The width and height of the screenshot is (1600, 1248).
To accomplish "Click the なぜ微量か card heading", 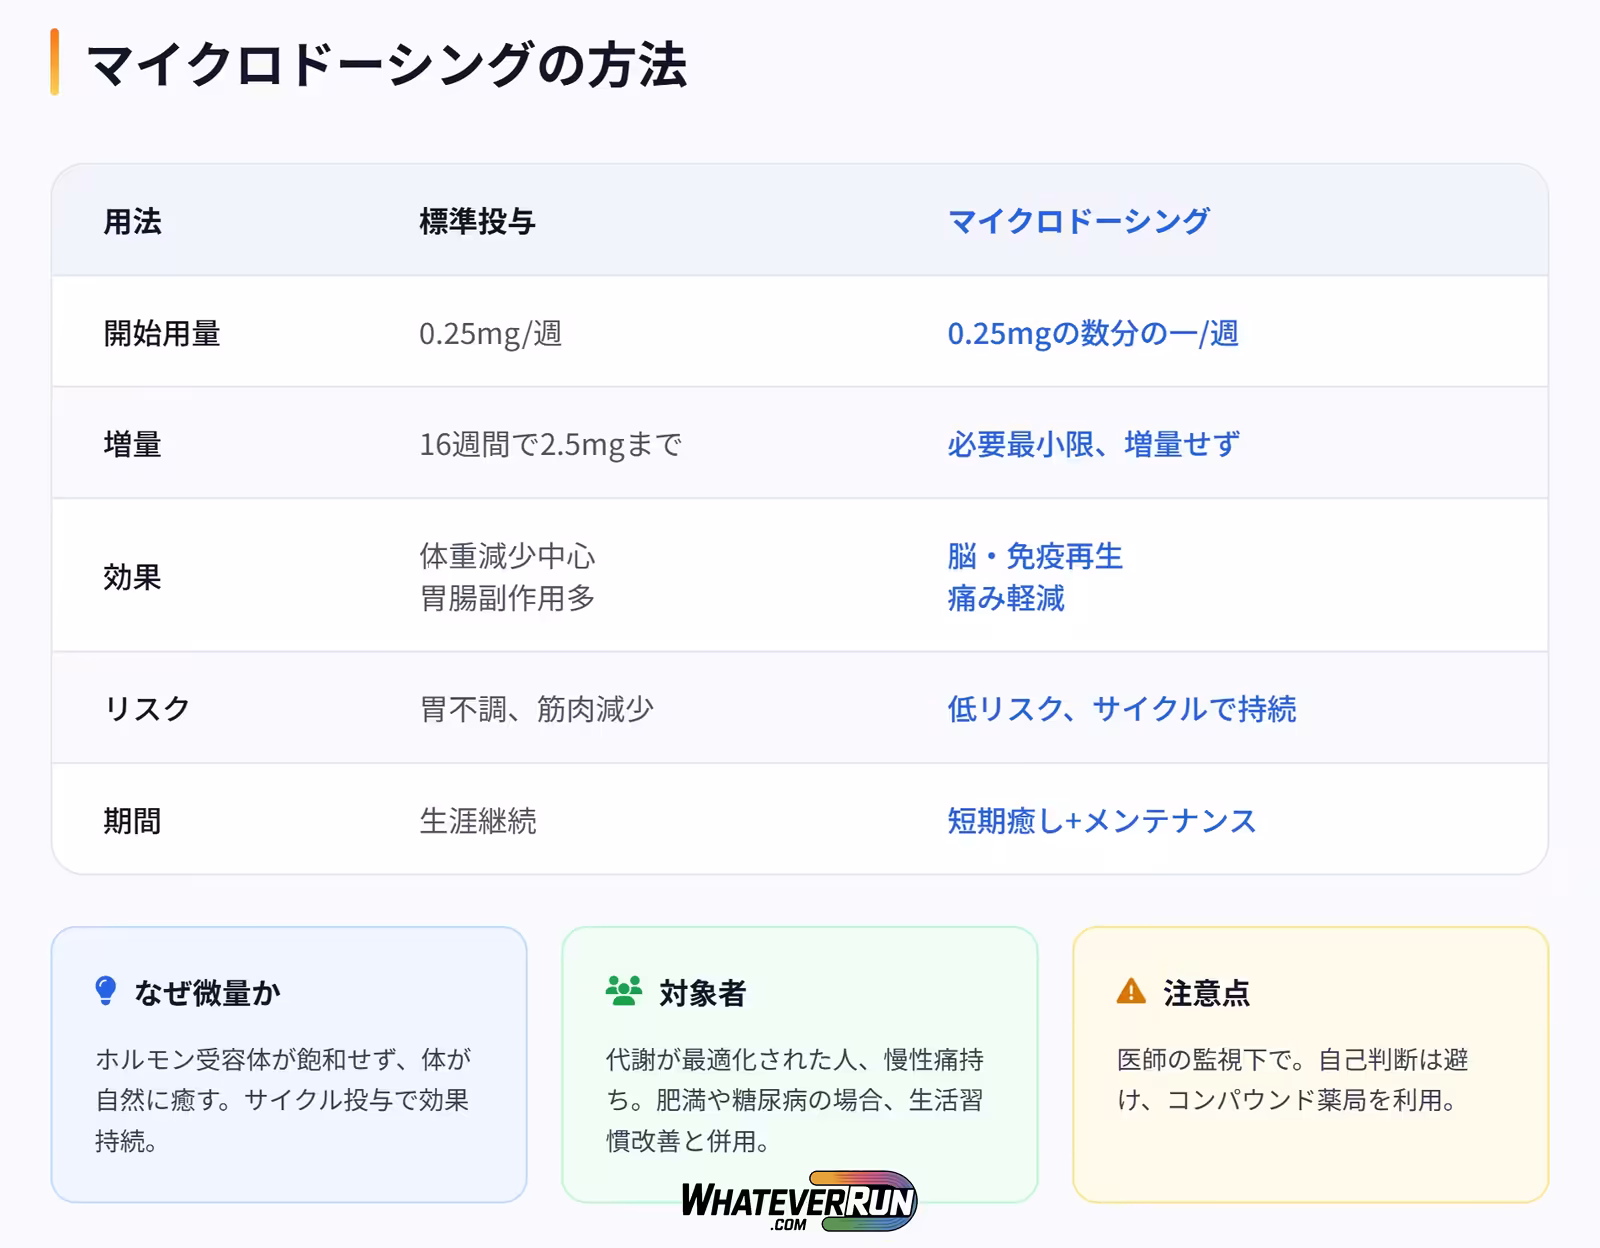I will (x=207, y=993).
